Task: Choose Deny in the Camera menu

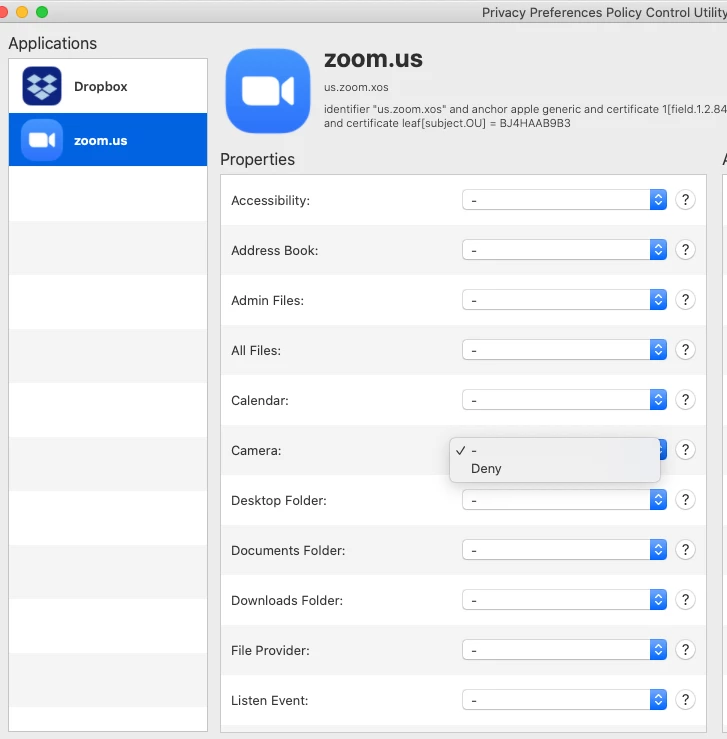Action: 555,468
